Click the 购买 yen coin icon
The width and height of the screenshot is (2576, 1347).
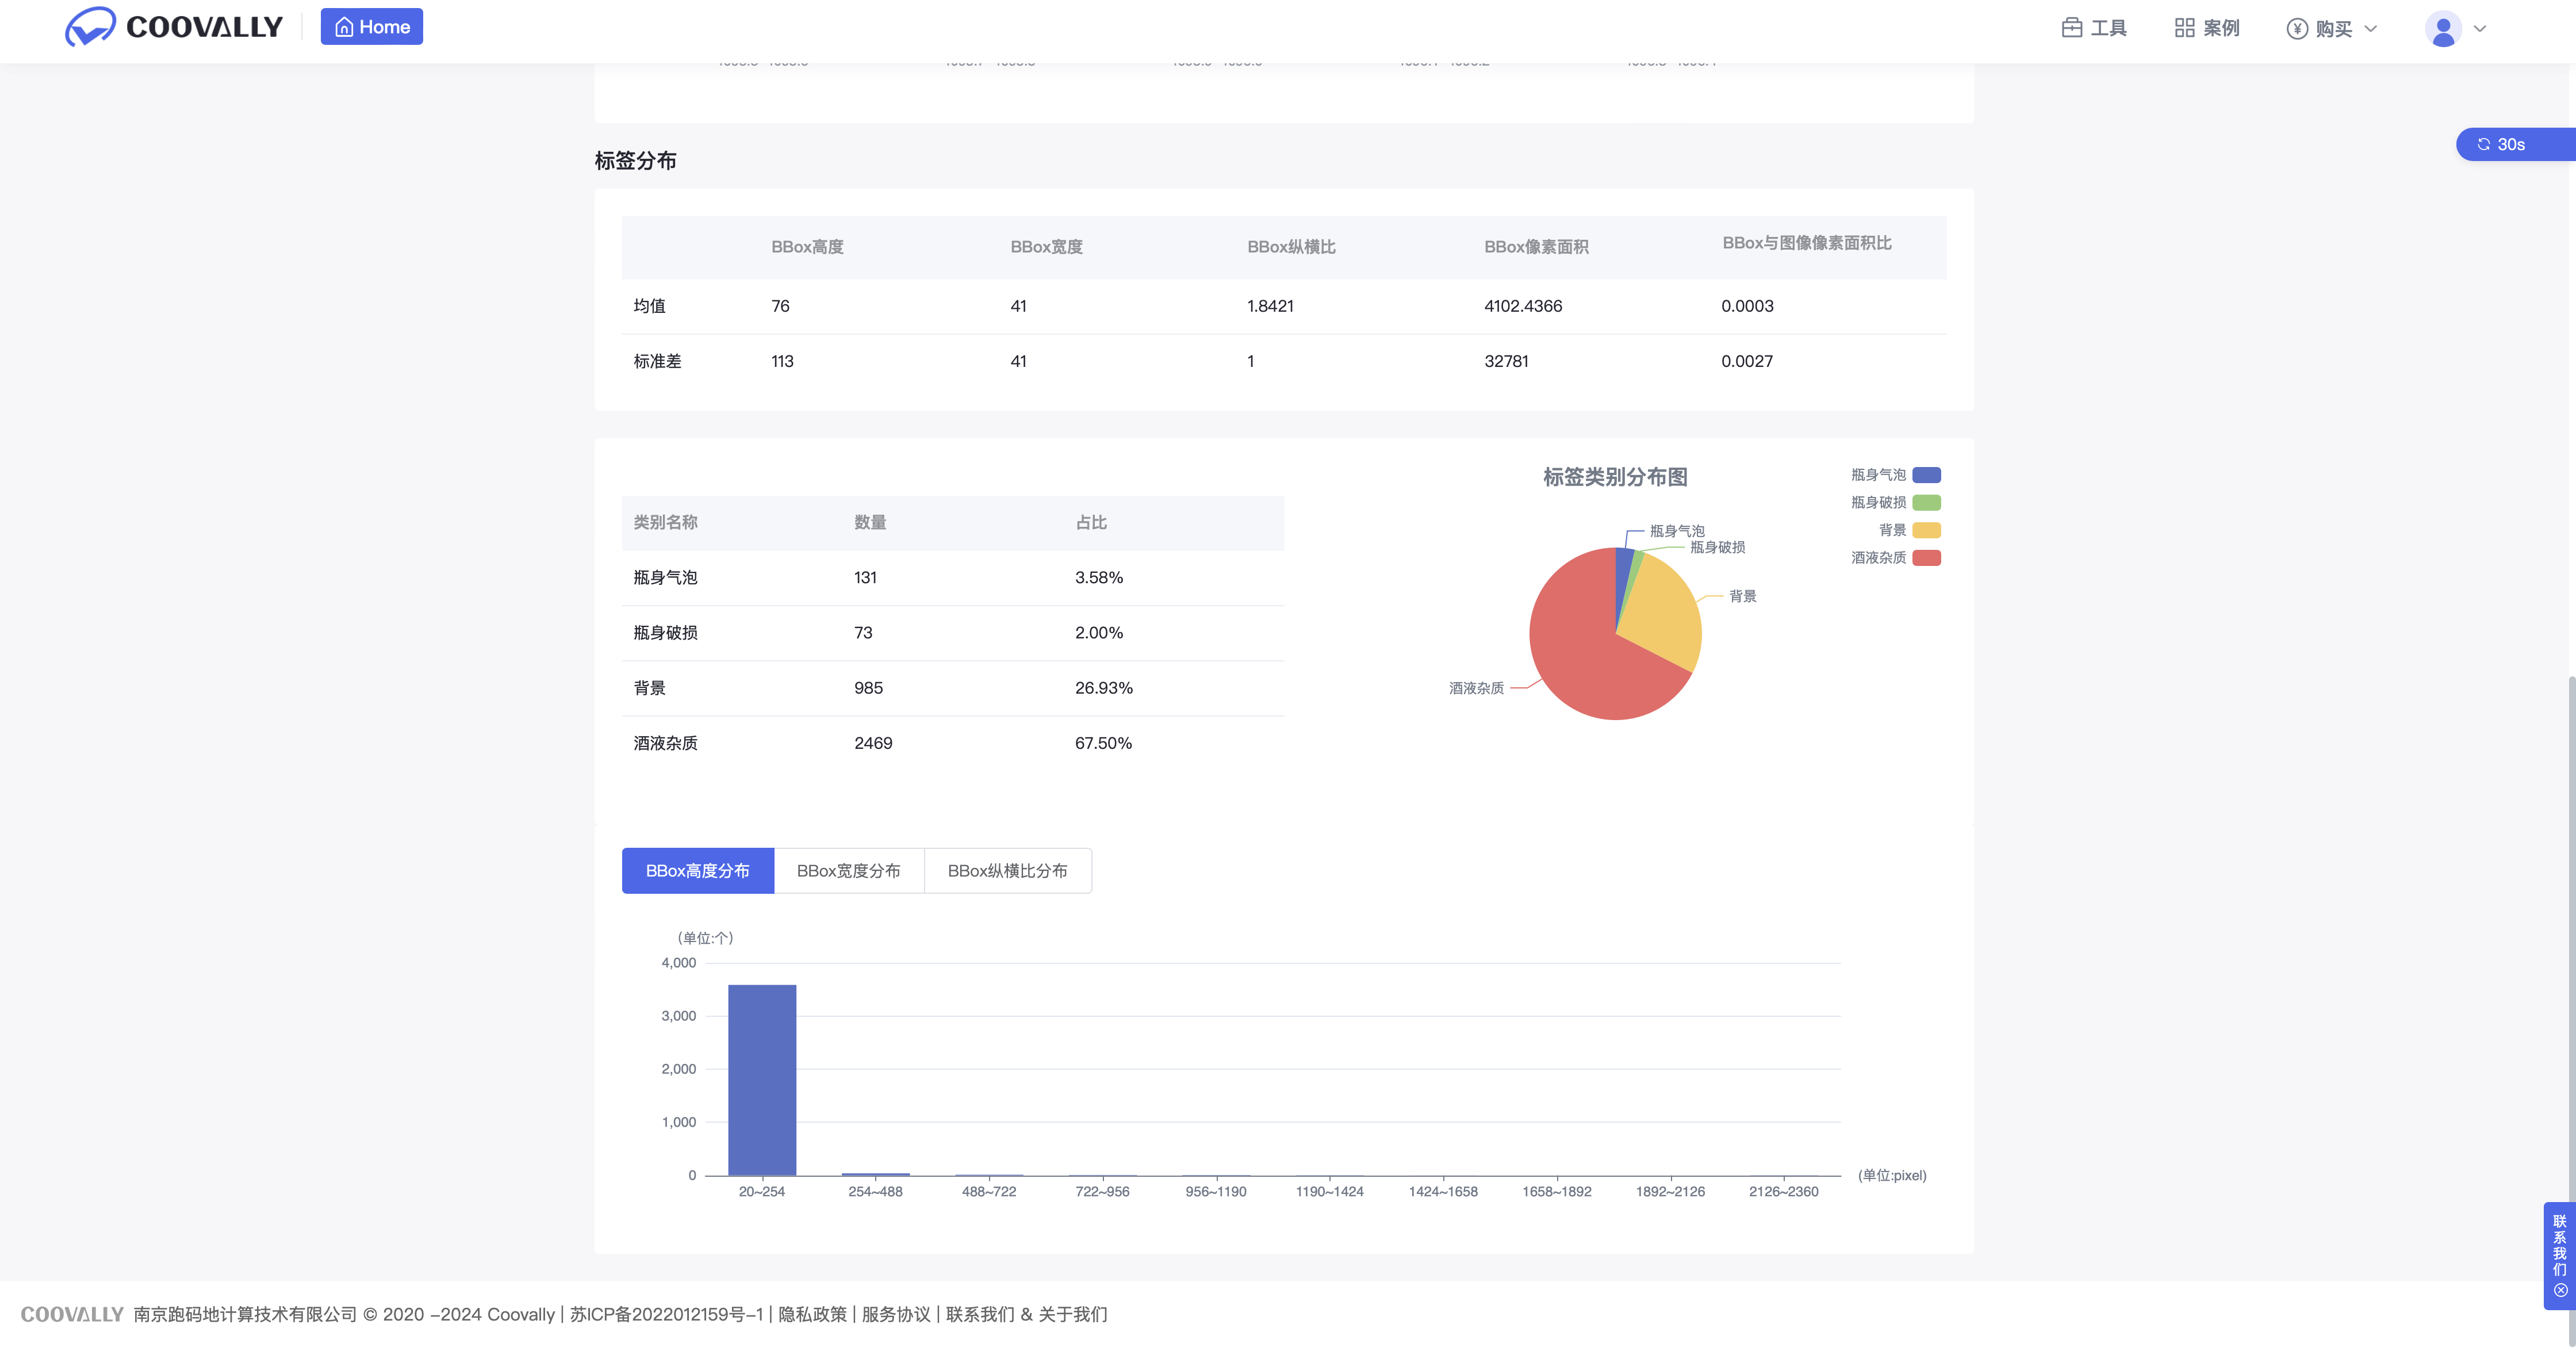[2297, 29]
